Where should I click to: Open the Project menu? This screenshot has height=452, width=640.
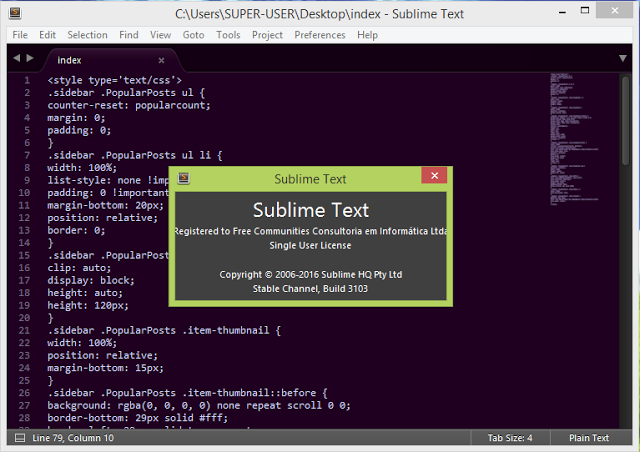tap(267, 35)
